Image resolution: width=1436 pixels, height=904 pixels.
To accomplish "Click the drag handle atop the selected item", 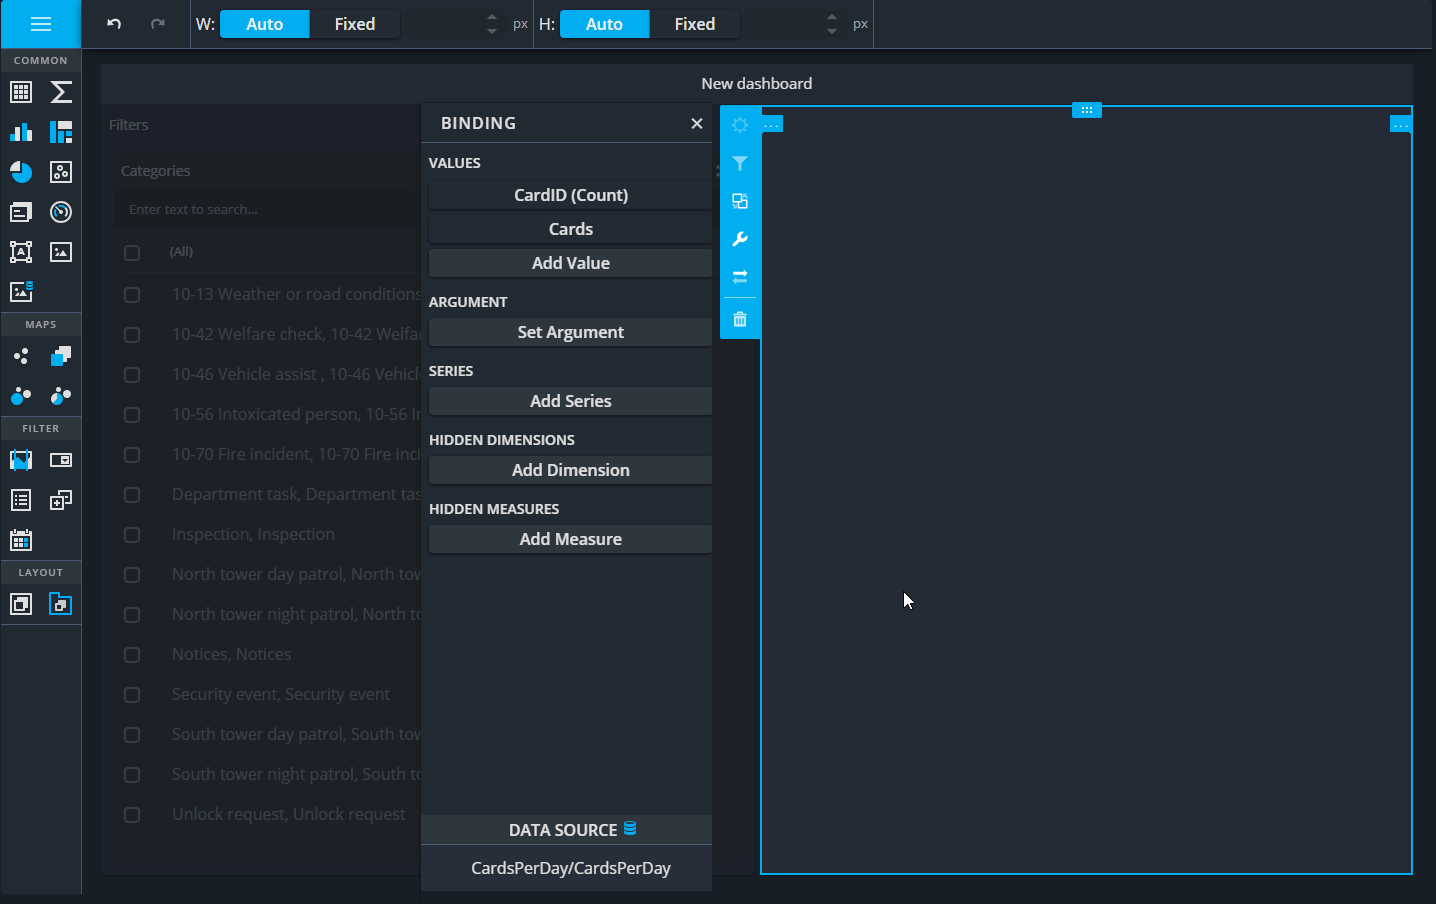I will 1086,110.
